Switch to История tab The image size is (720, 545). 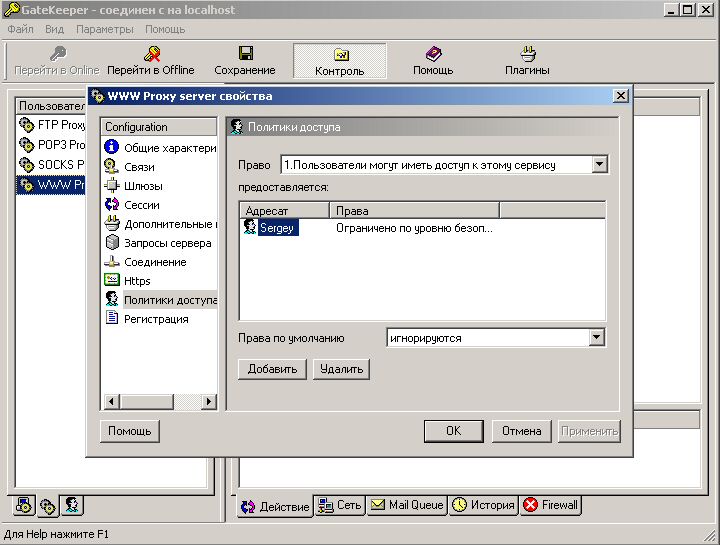(484, 505)
